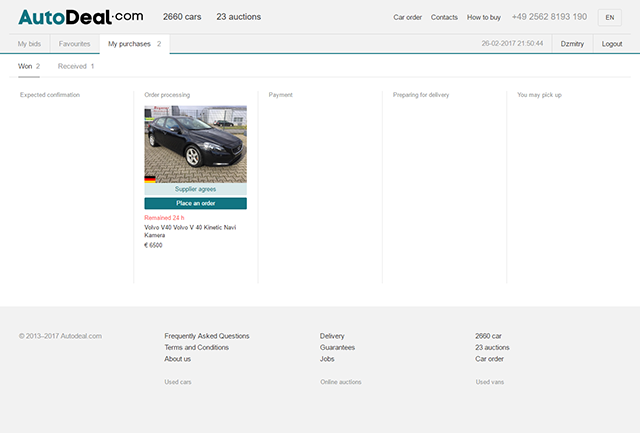640x433 pixels.
Task: View the 23 auctions header link
Action: 238,17
